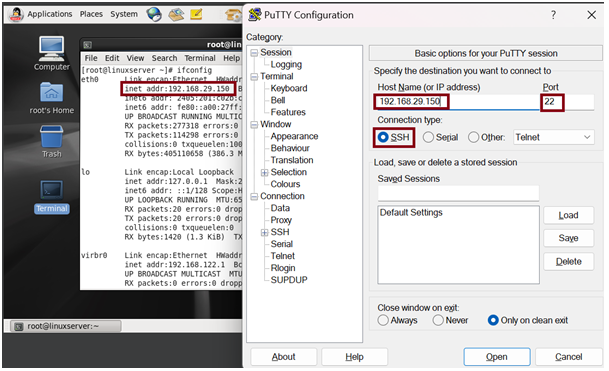609x371 pixels.
Task: Collapse the Window category tree node
Action: (254, 125)
